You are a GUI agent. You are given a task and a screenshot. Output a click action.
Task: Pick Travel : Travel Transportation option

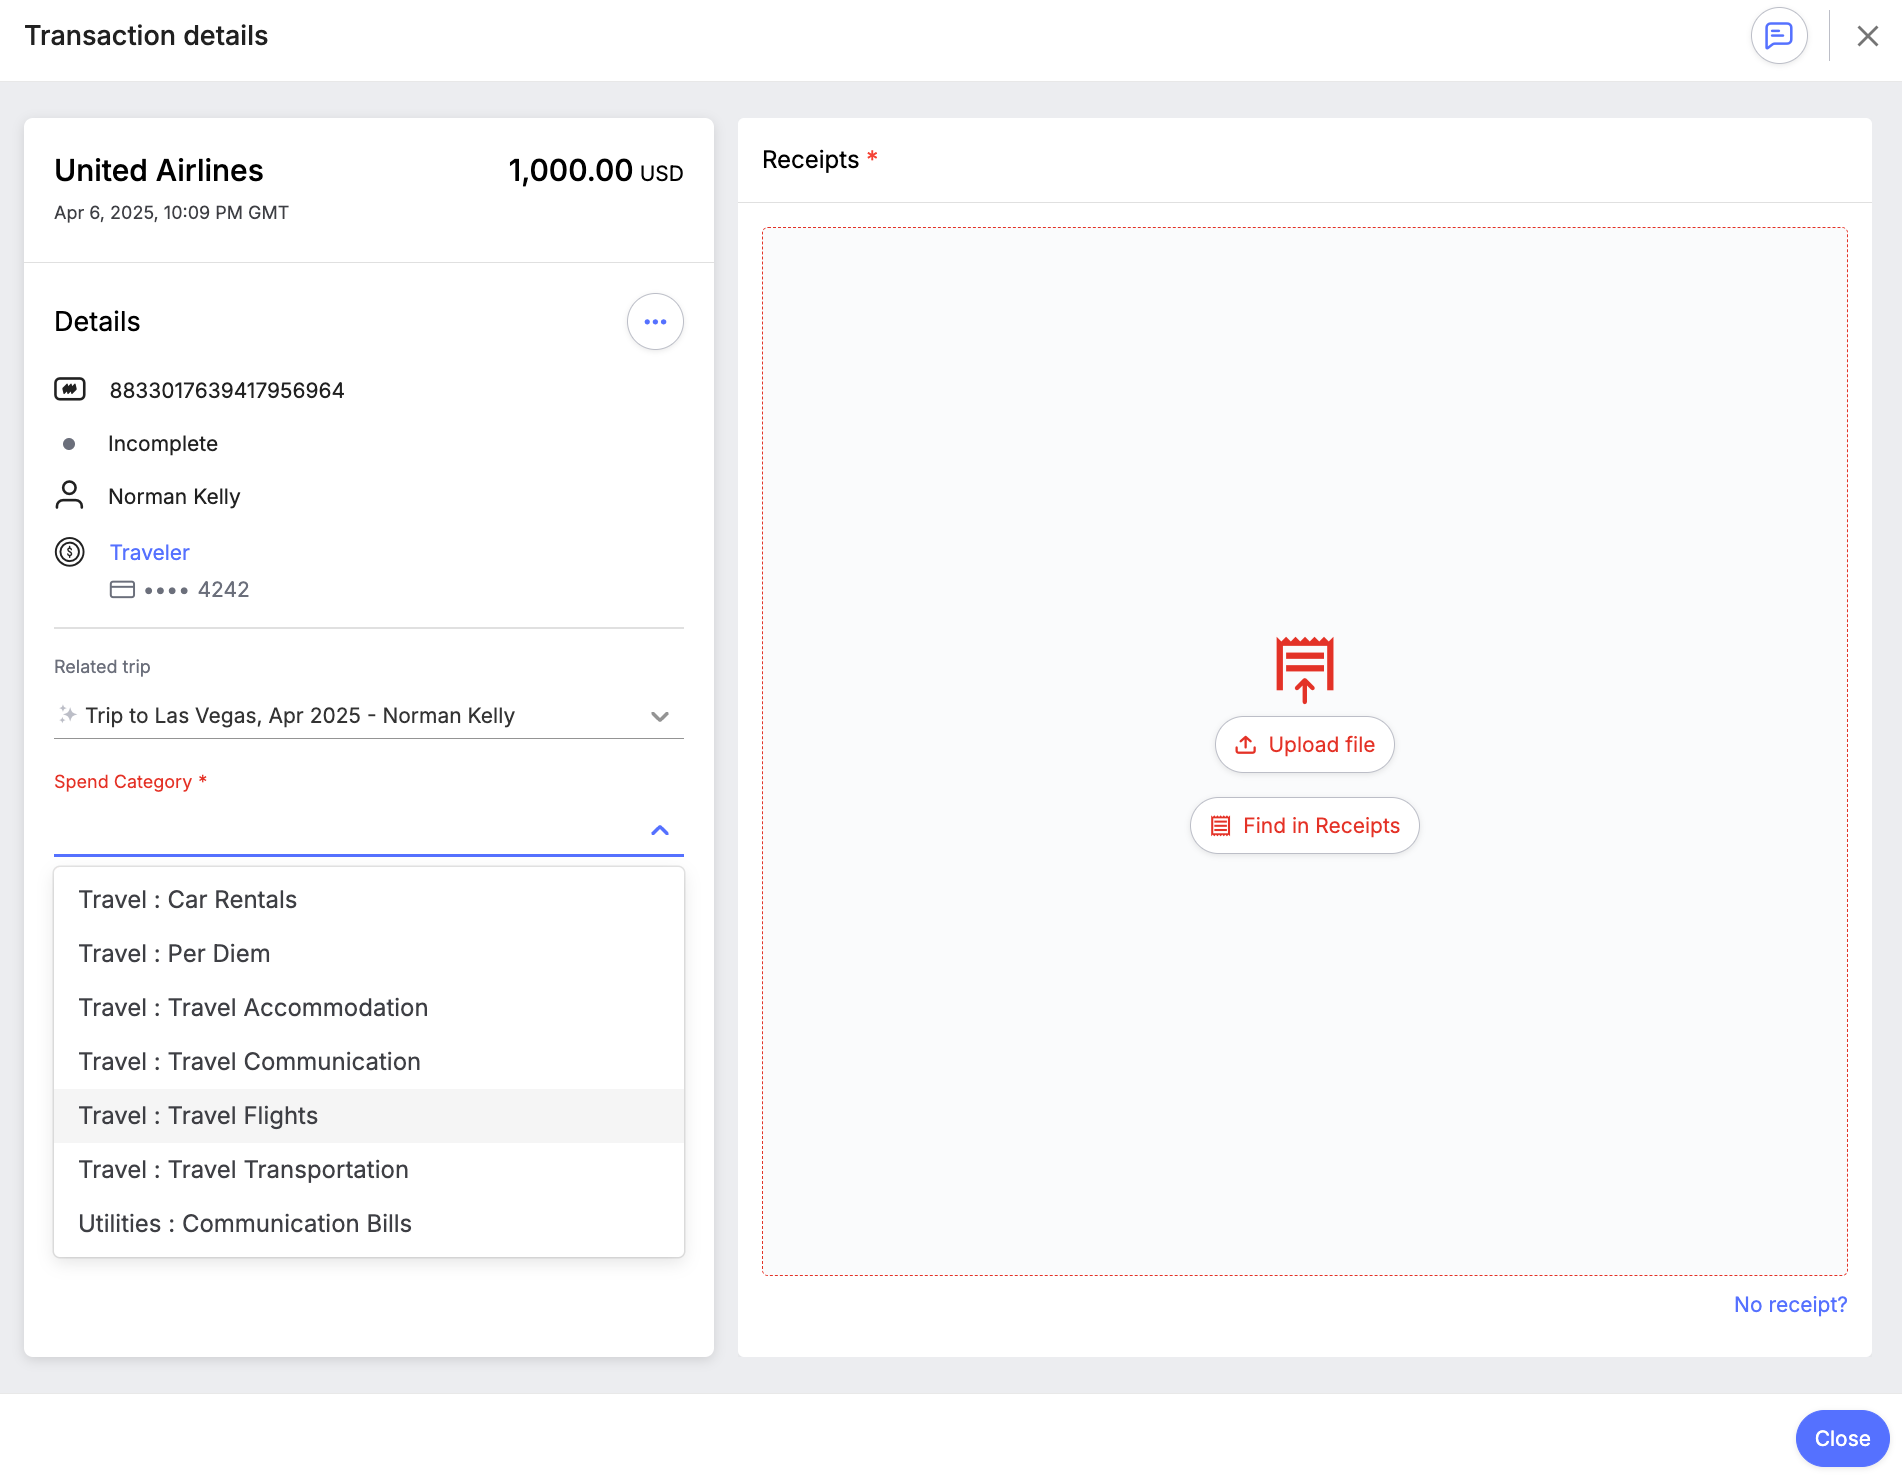pyautogui.click(x=369, y=1170)
